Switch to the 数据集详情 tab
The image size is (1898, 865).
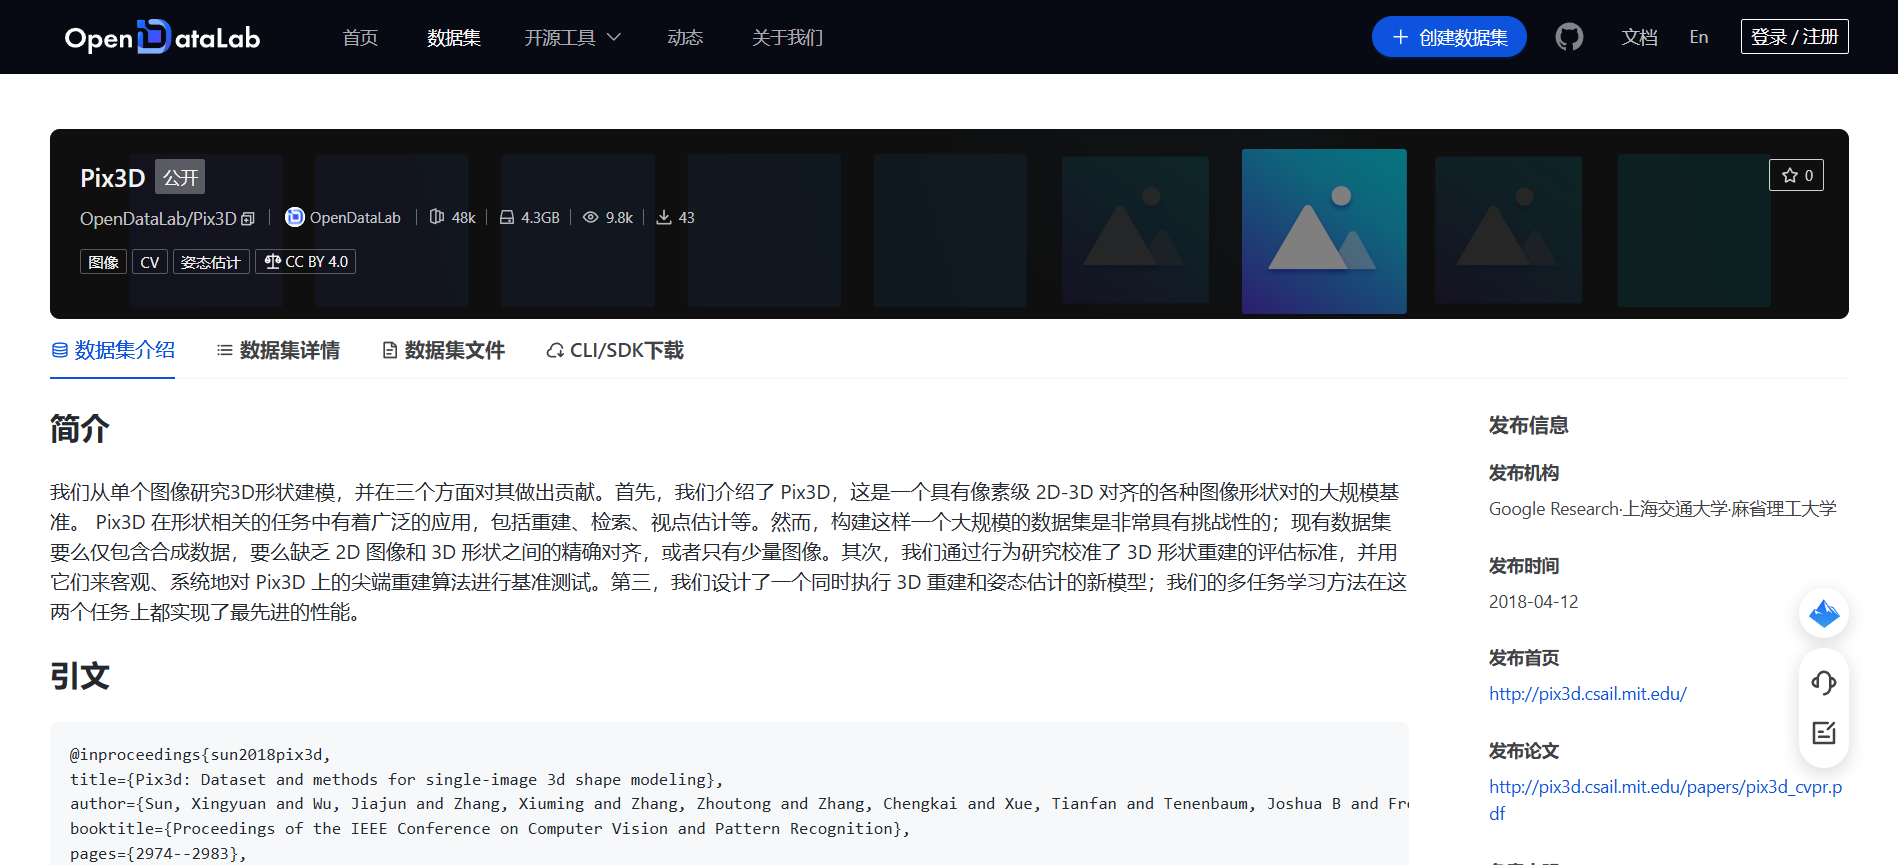pyautogui.click(x=278, y=350)
